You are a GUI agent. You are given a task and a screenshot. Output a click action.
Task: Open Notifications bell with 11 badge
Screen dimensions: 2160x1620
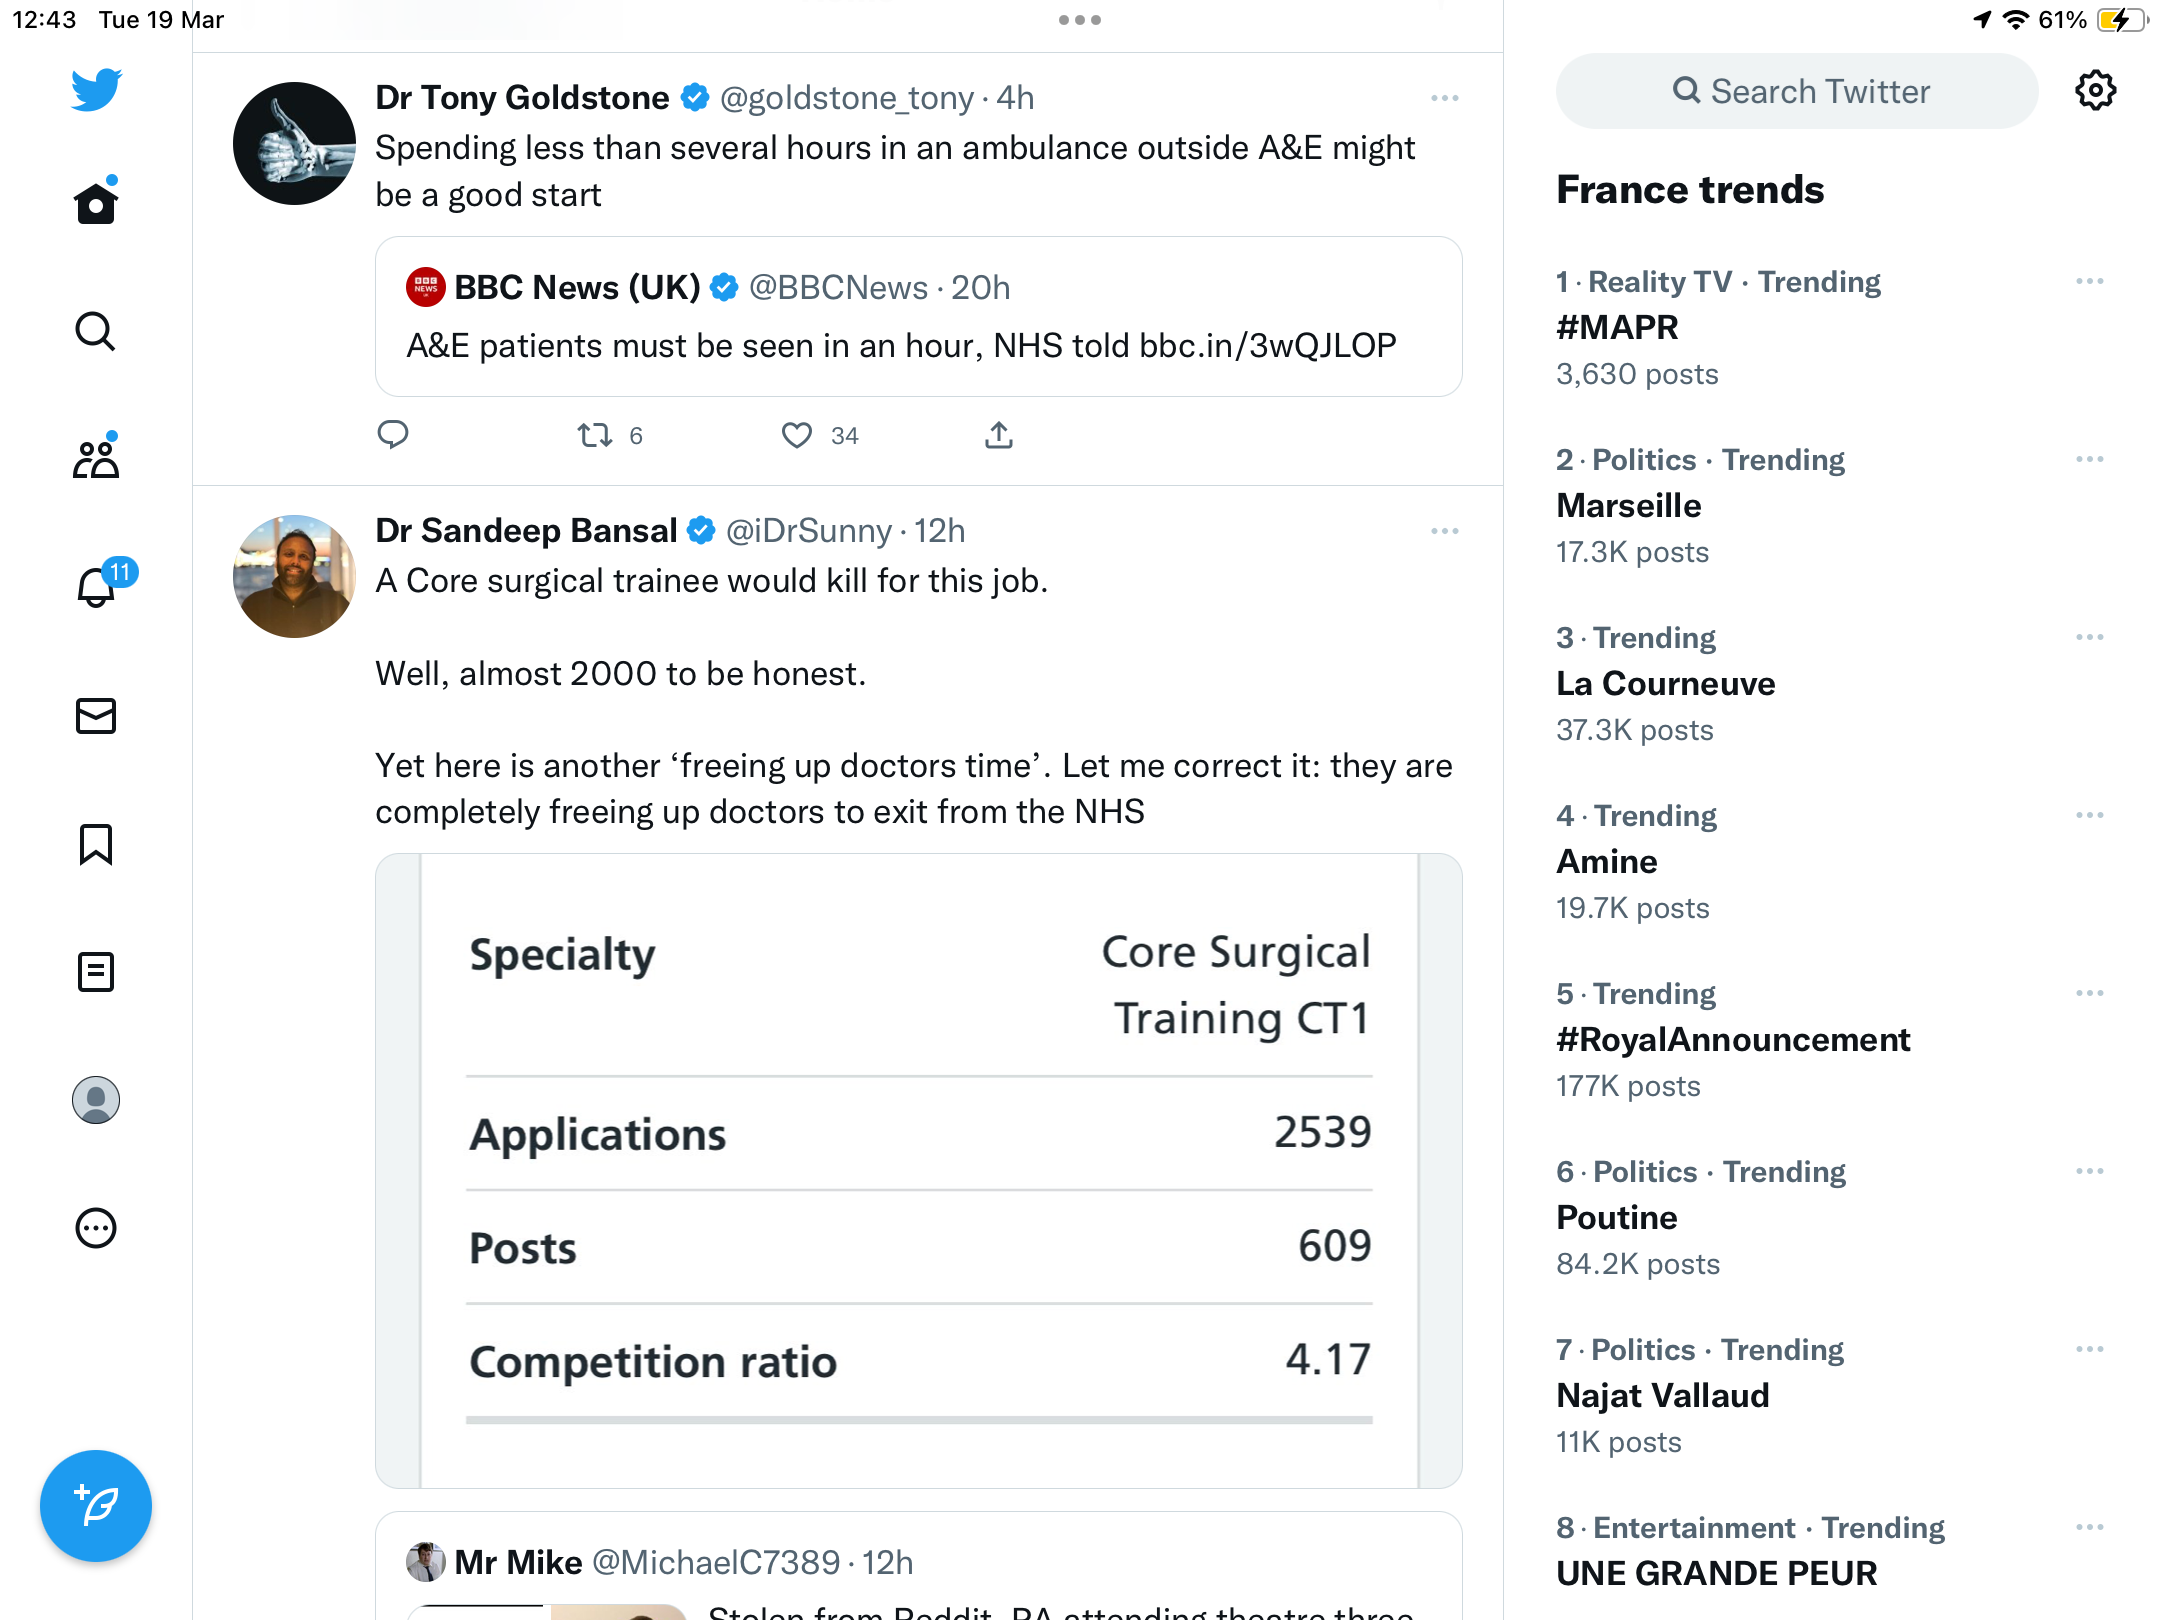103,584
